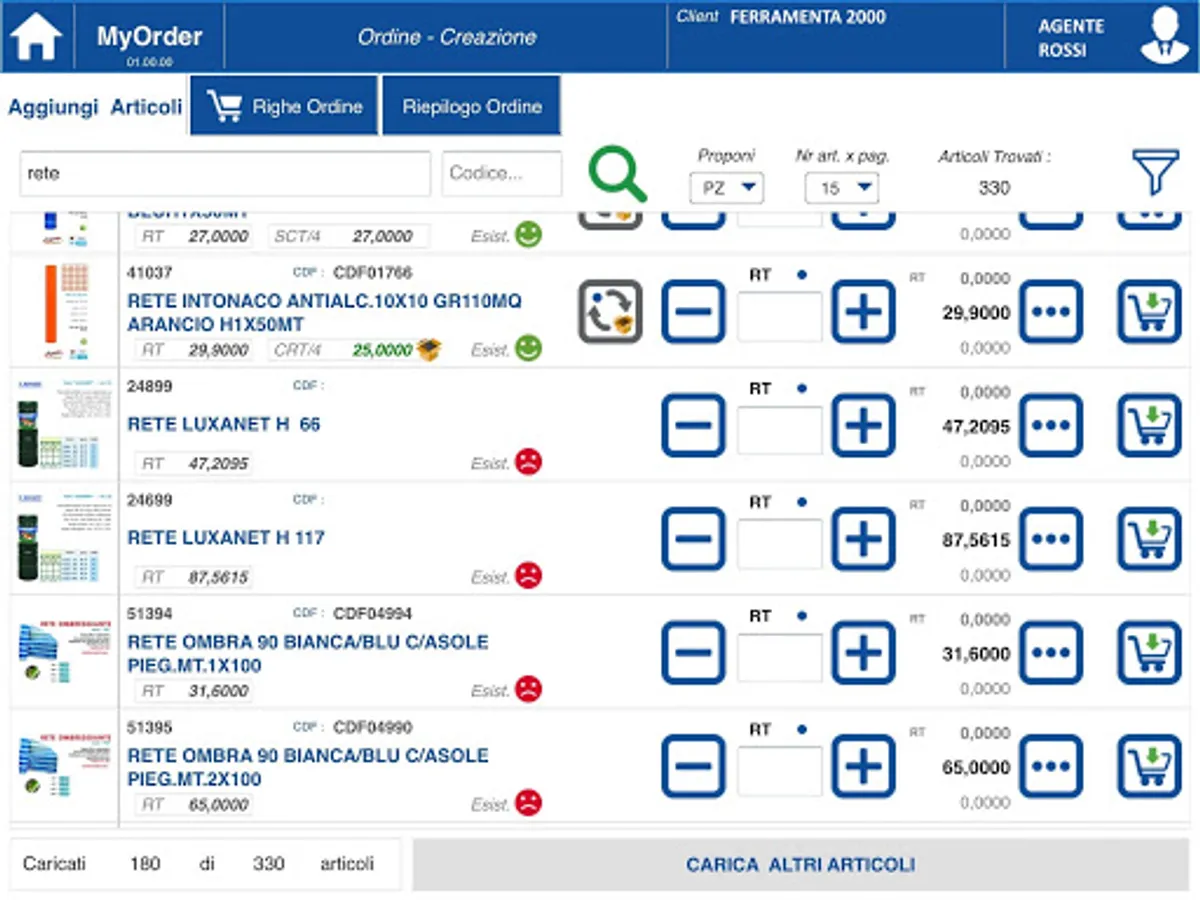Open thumbnail of RETE INTONACO ANTIALC. product
1200x900 pixels.
tap(65, 312)
